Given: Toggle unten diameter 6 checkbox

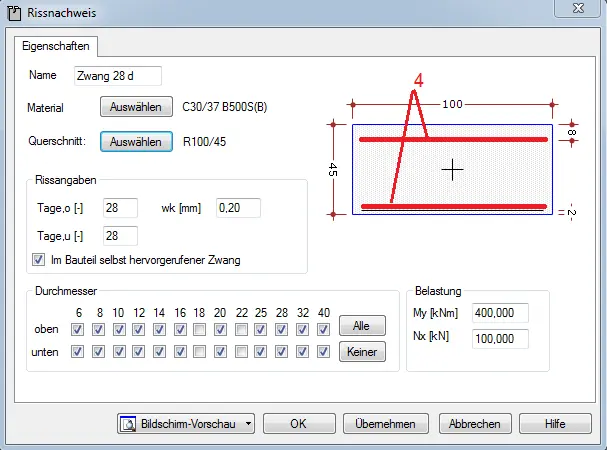Looking at the screenshot, I should pyautogui.click(x=77, y=352).
